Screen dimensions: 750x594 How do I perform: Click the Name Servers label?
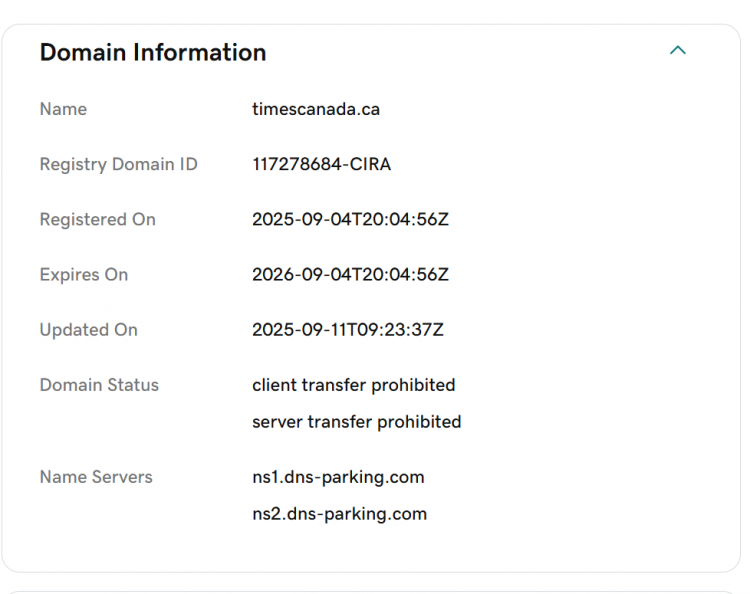(x=96, y=477)
